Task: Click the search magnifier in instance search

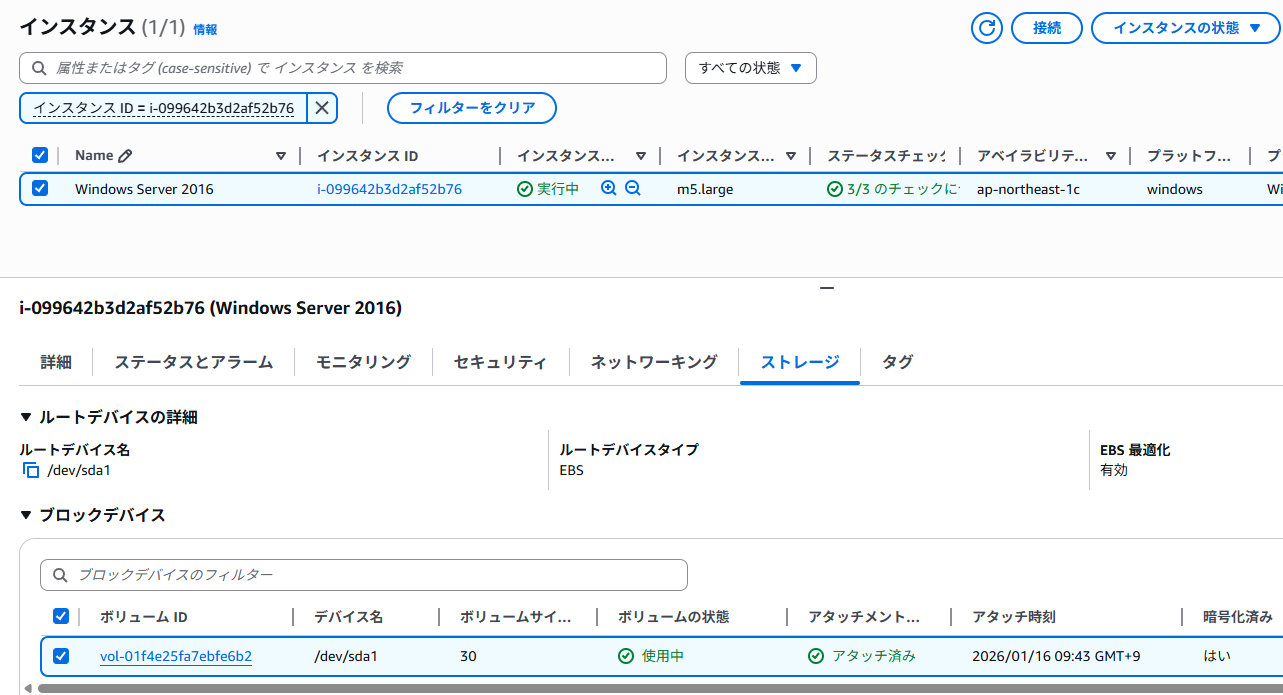Action: (40, 68)
